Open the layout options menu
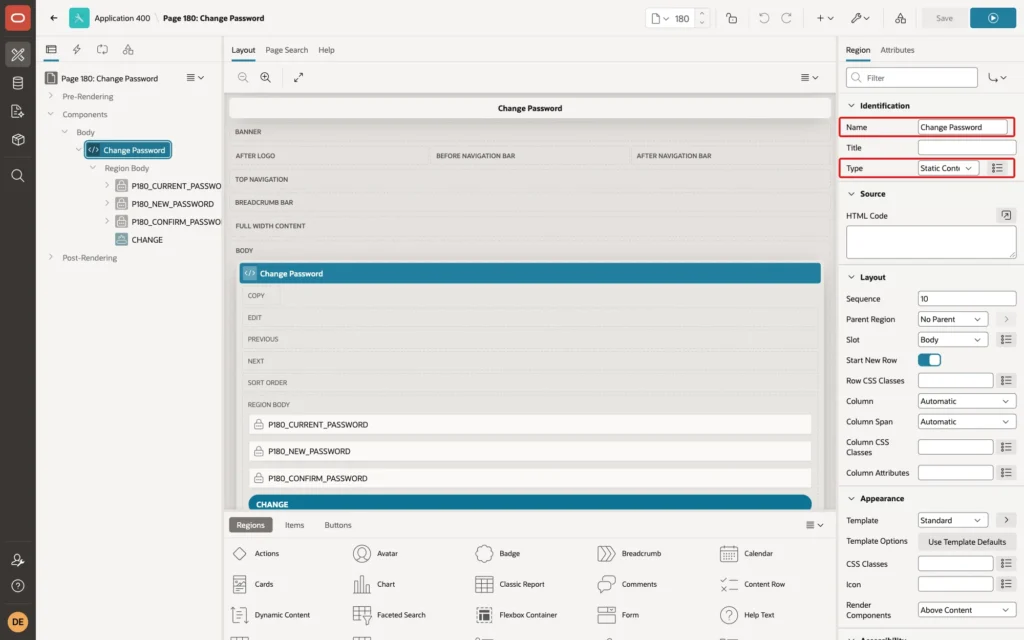Viewport: 1024px width, 640px height. pyautogui.click(x=809, y=77)
